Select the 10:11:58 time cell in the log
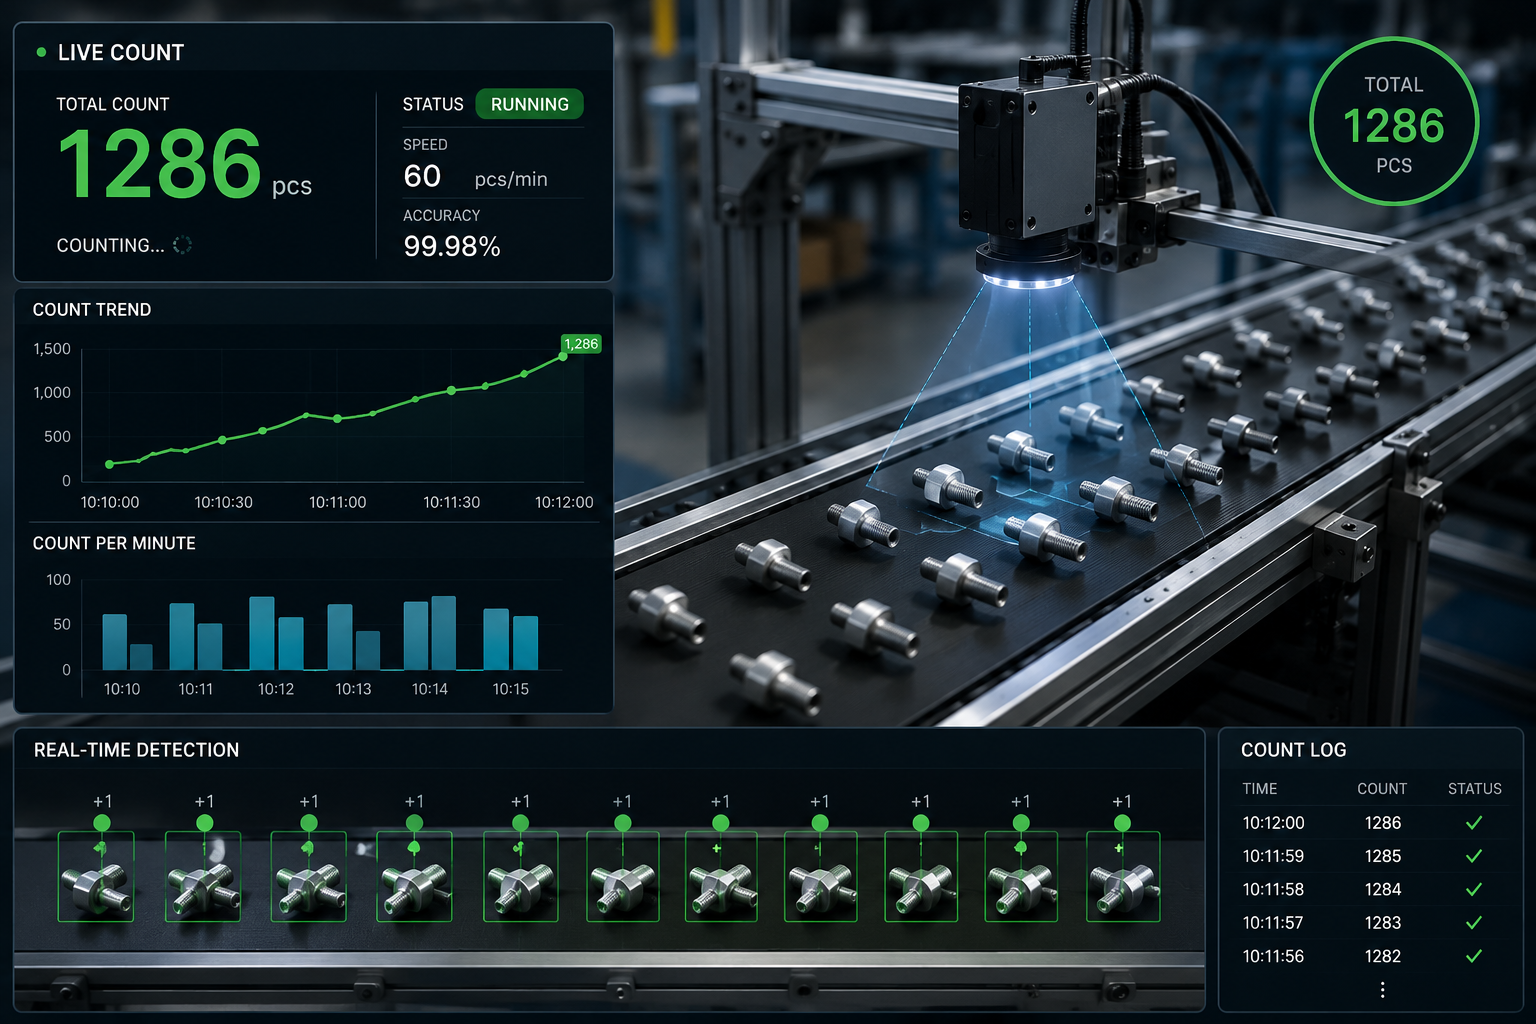This screenshot has height=1024, width=1536. (1273, 889)
